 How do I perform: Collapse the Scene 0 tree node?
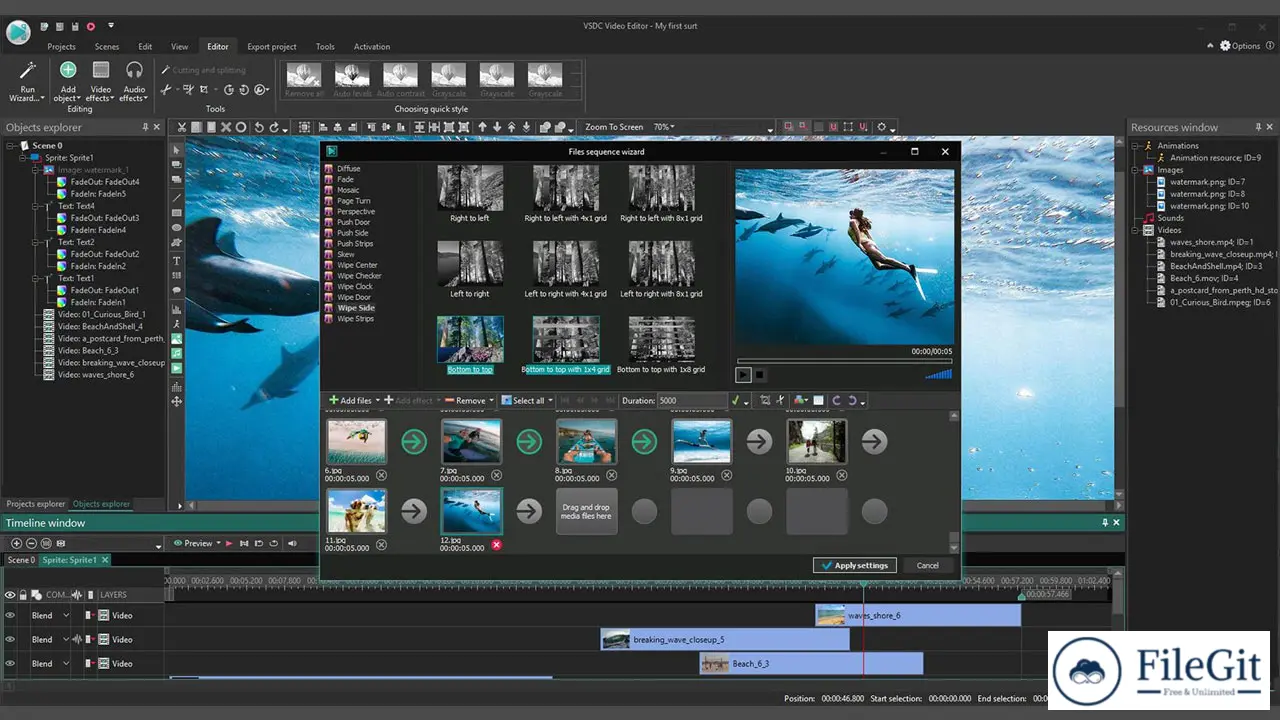point(10,146)
